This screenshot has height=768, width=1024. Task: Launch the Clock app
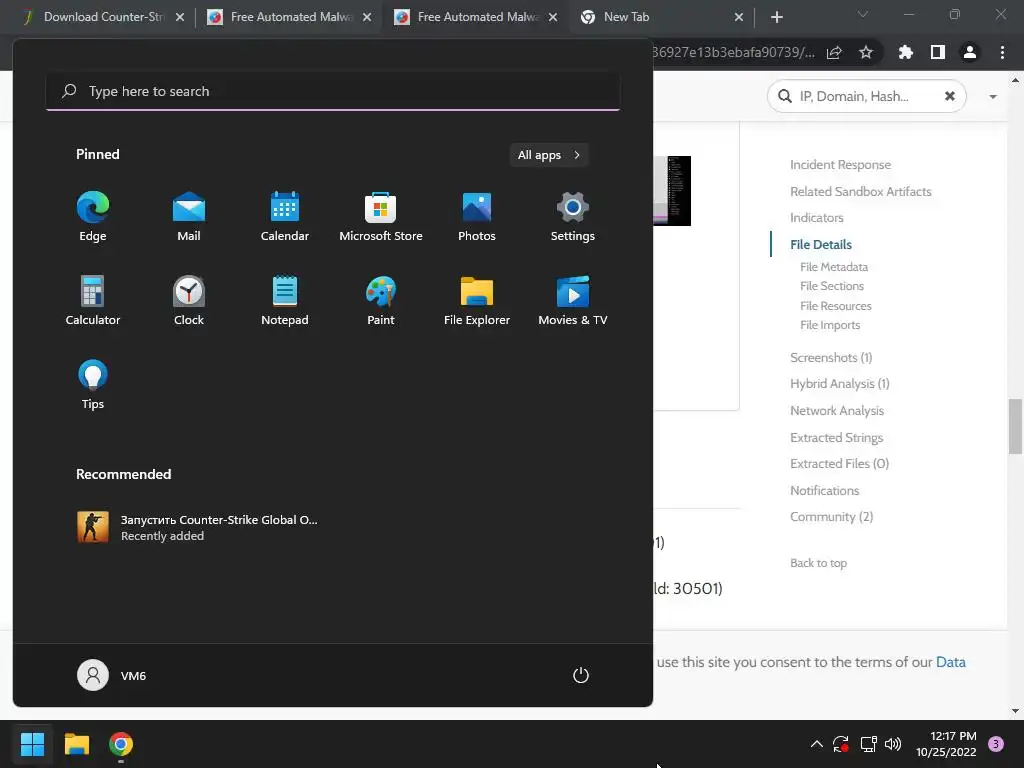189,300
